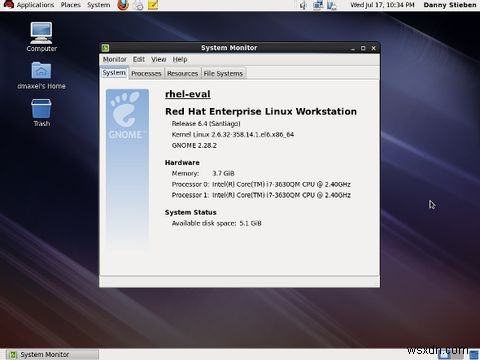The image size is (480, 360).
Task: Open the Help menu
Action: click(x=180, y=59)
